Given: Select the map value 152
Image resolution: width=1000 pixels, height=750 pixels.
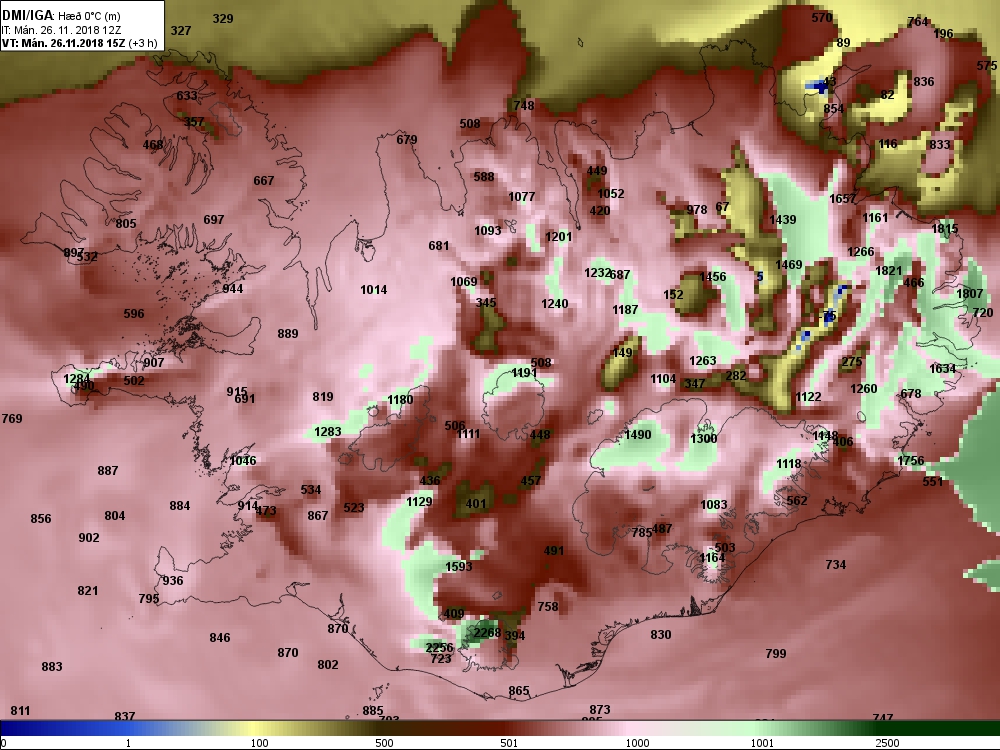Looking at the screenshot, I should pos(673,294).
